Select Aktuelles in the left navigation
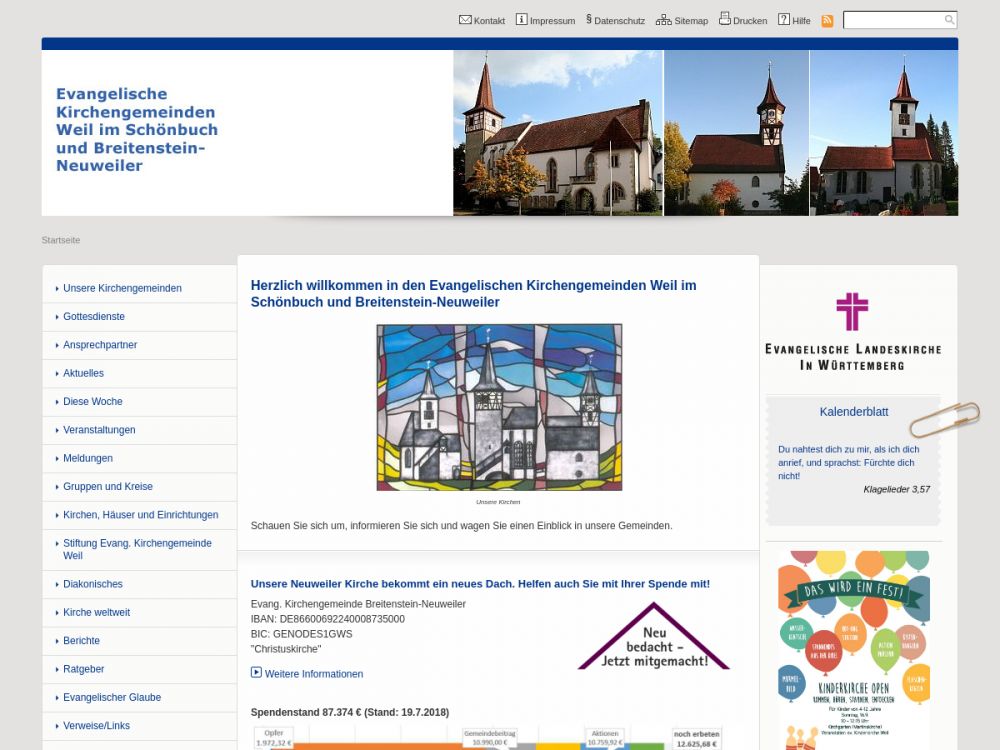Viewport: 1000px width, 750px height. point(83,373)
